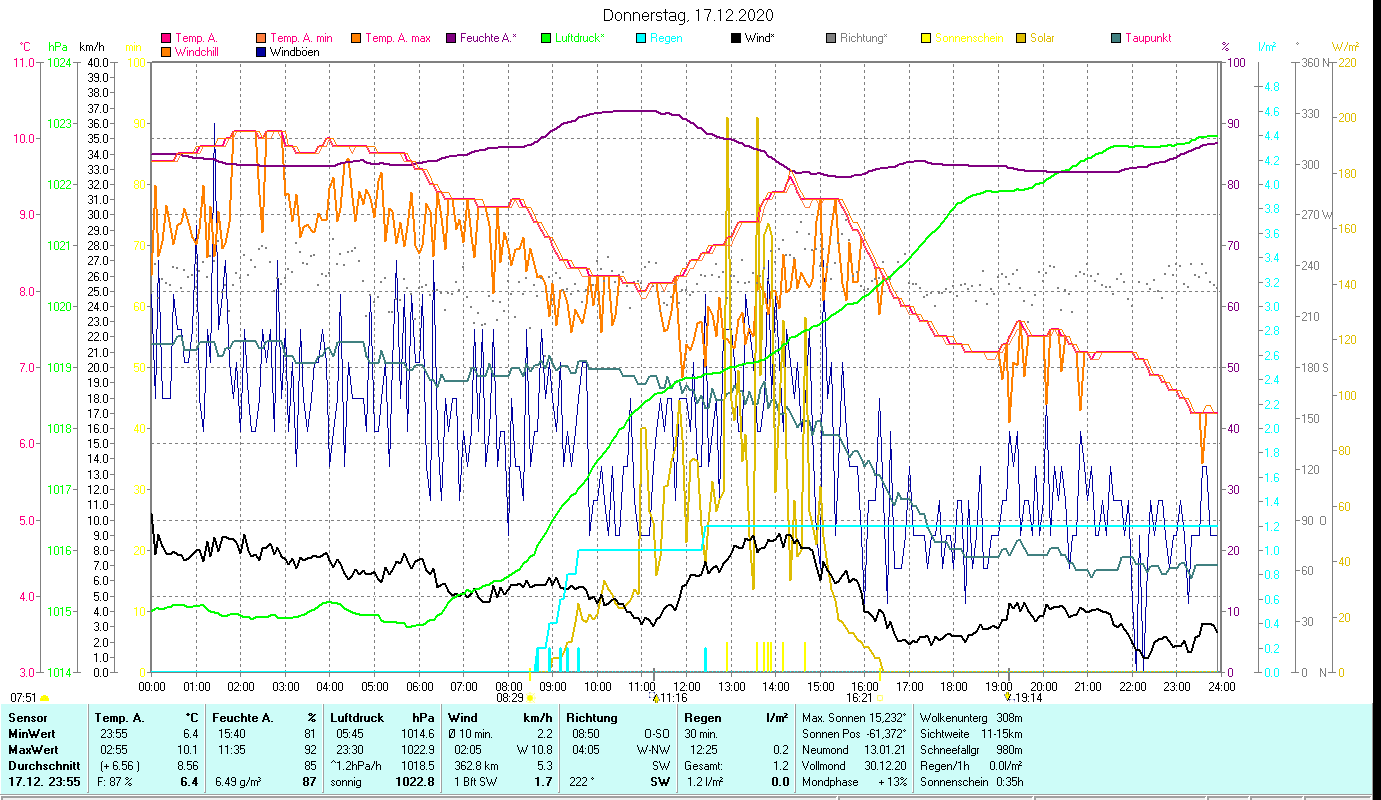Click the chart title 'Donnerstag, 17.12.2020'
Image resolution: width=1381 pixels, height=800 pixels.
point(689,16)
